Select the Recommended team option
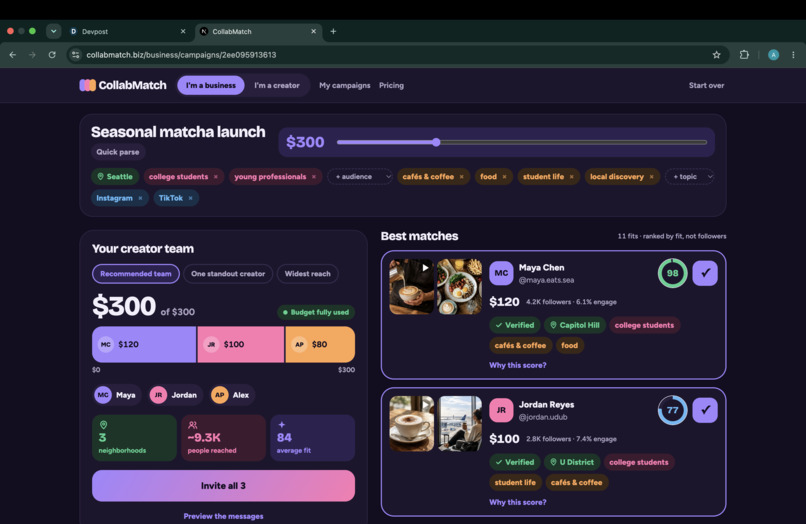806x524 pixels. 136,274
